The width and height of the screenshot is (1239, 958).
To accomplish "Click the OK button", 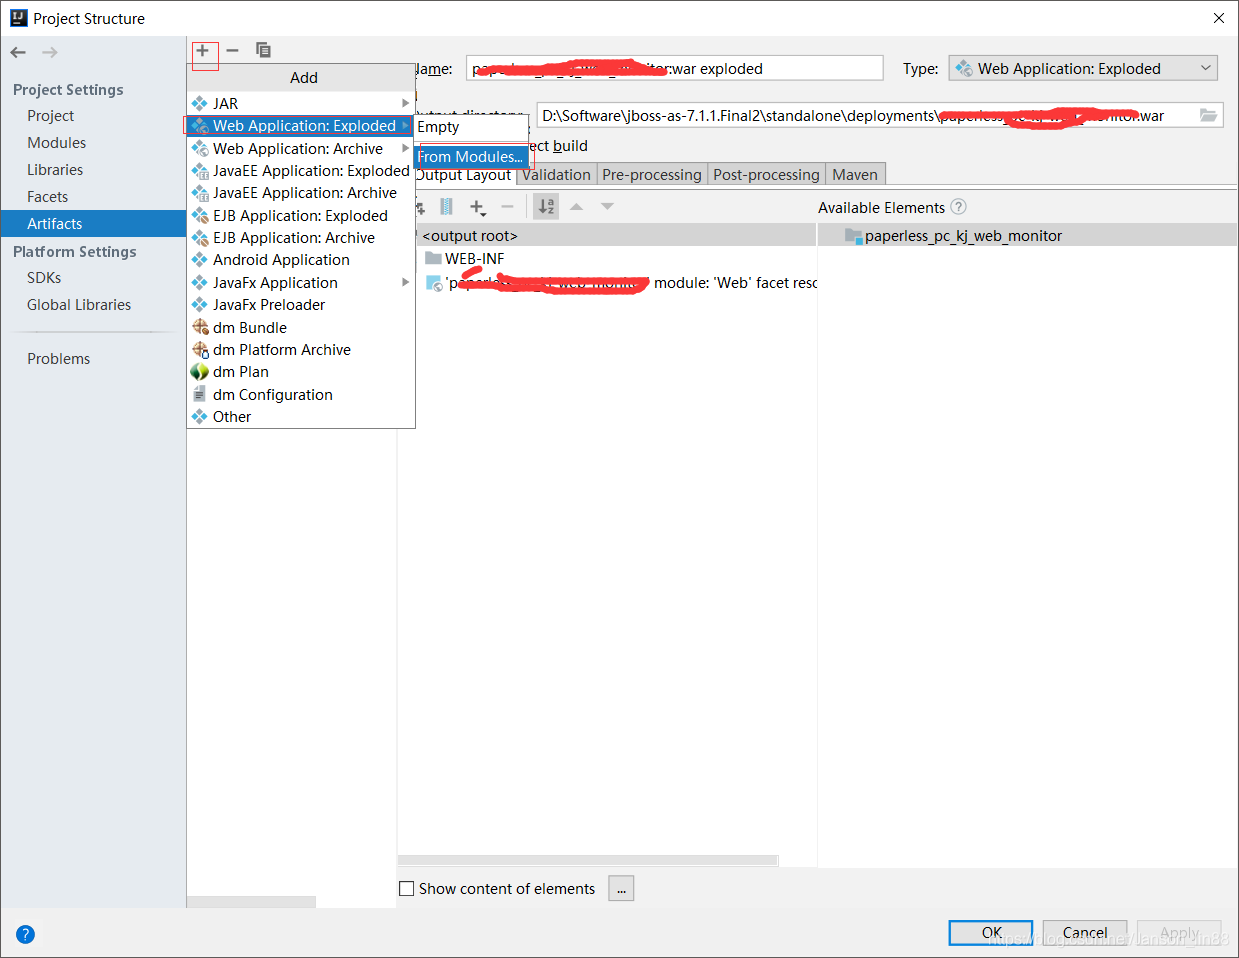I will coord(991,932).
